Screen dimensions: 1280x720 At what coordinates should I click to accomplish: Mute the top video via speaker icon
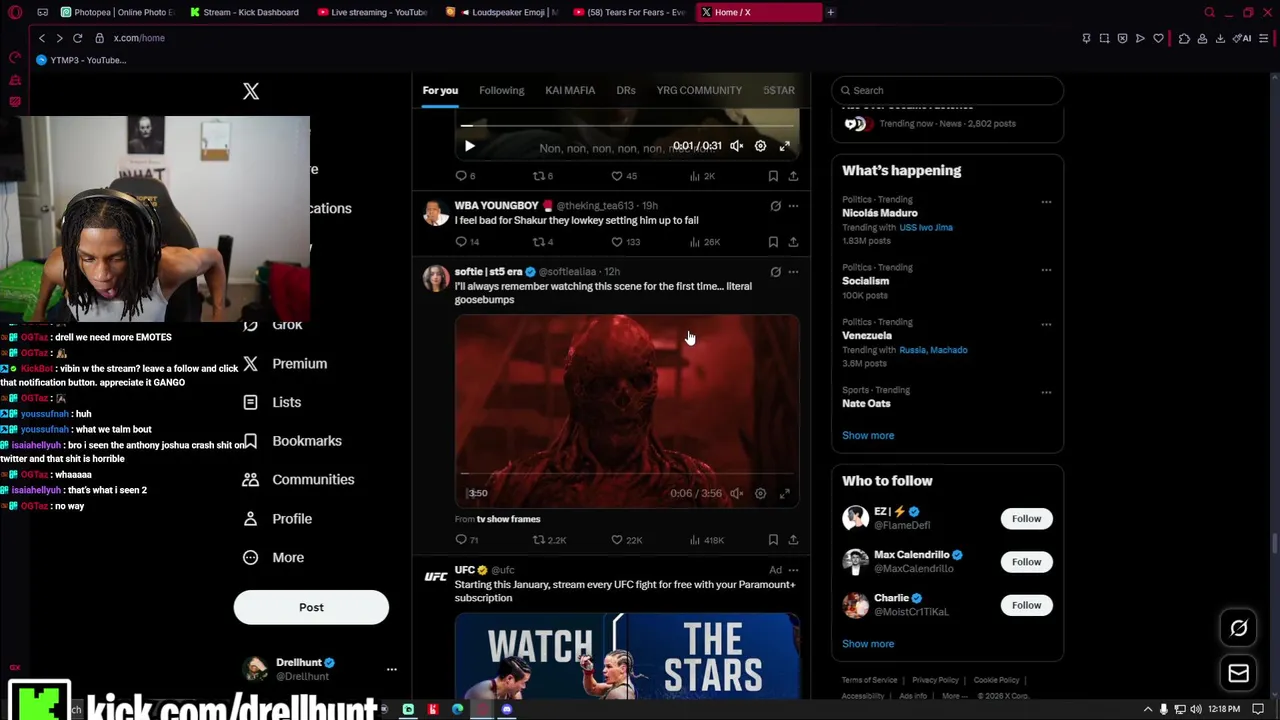[x=736, y=146]
